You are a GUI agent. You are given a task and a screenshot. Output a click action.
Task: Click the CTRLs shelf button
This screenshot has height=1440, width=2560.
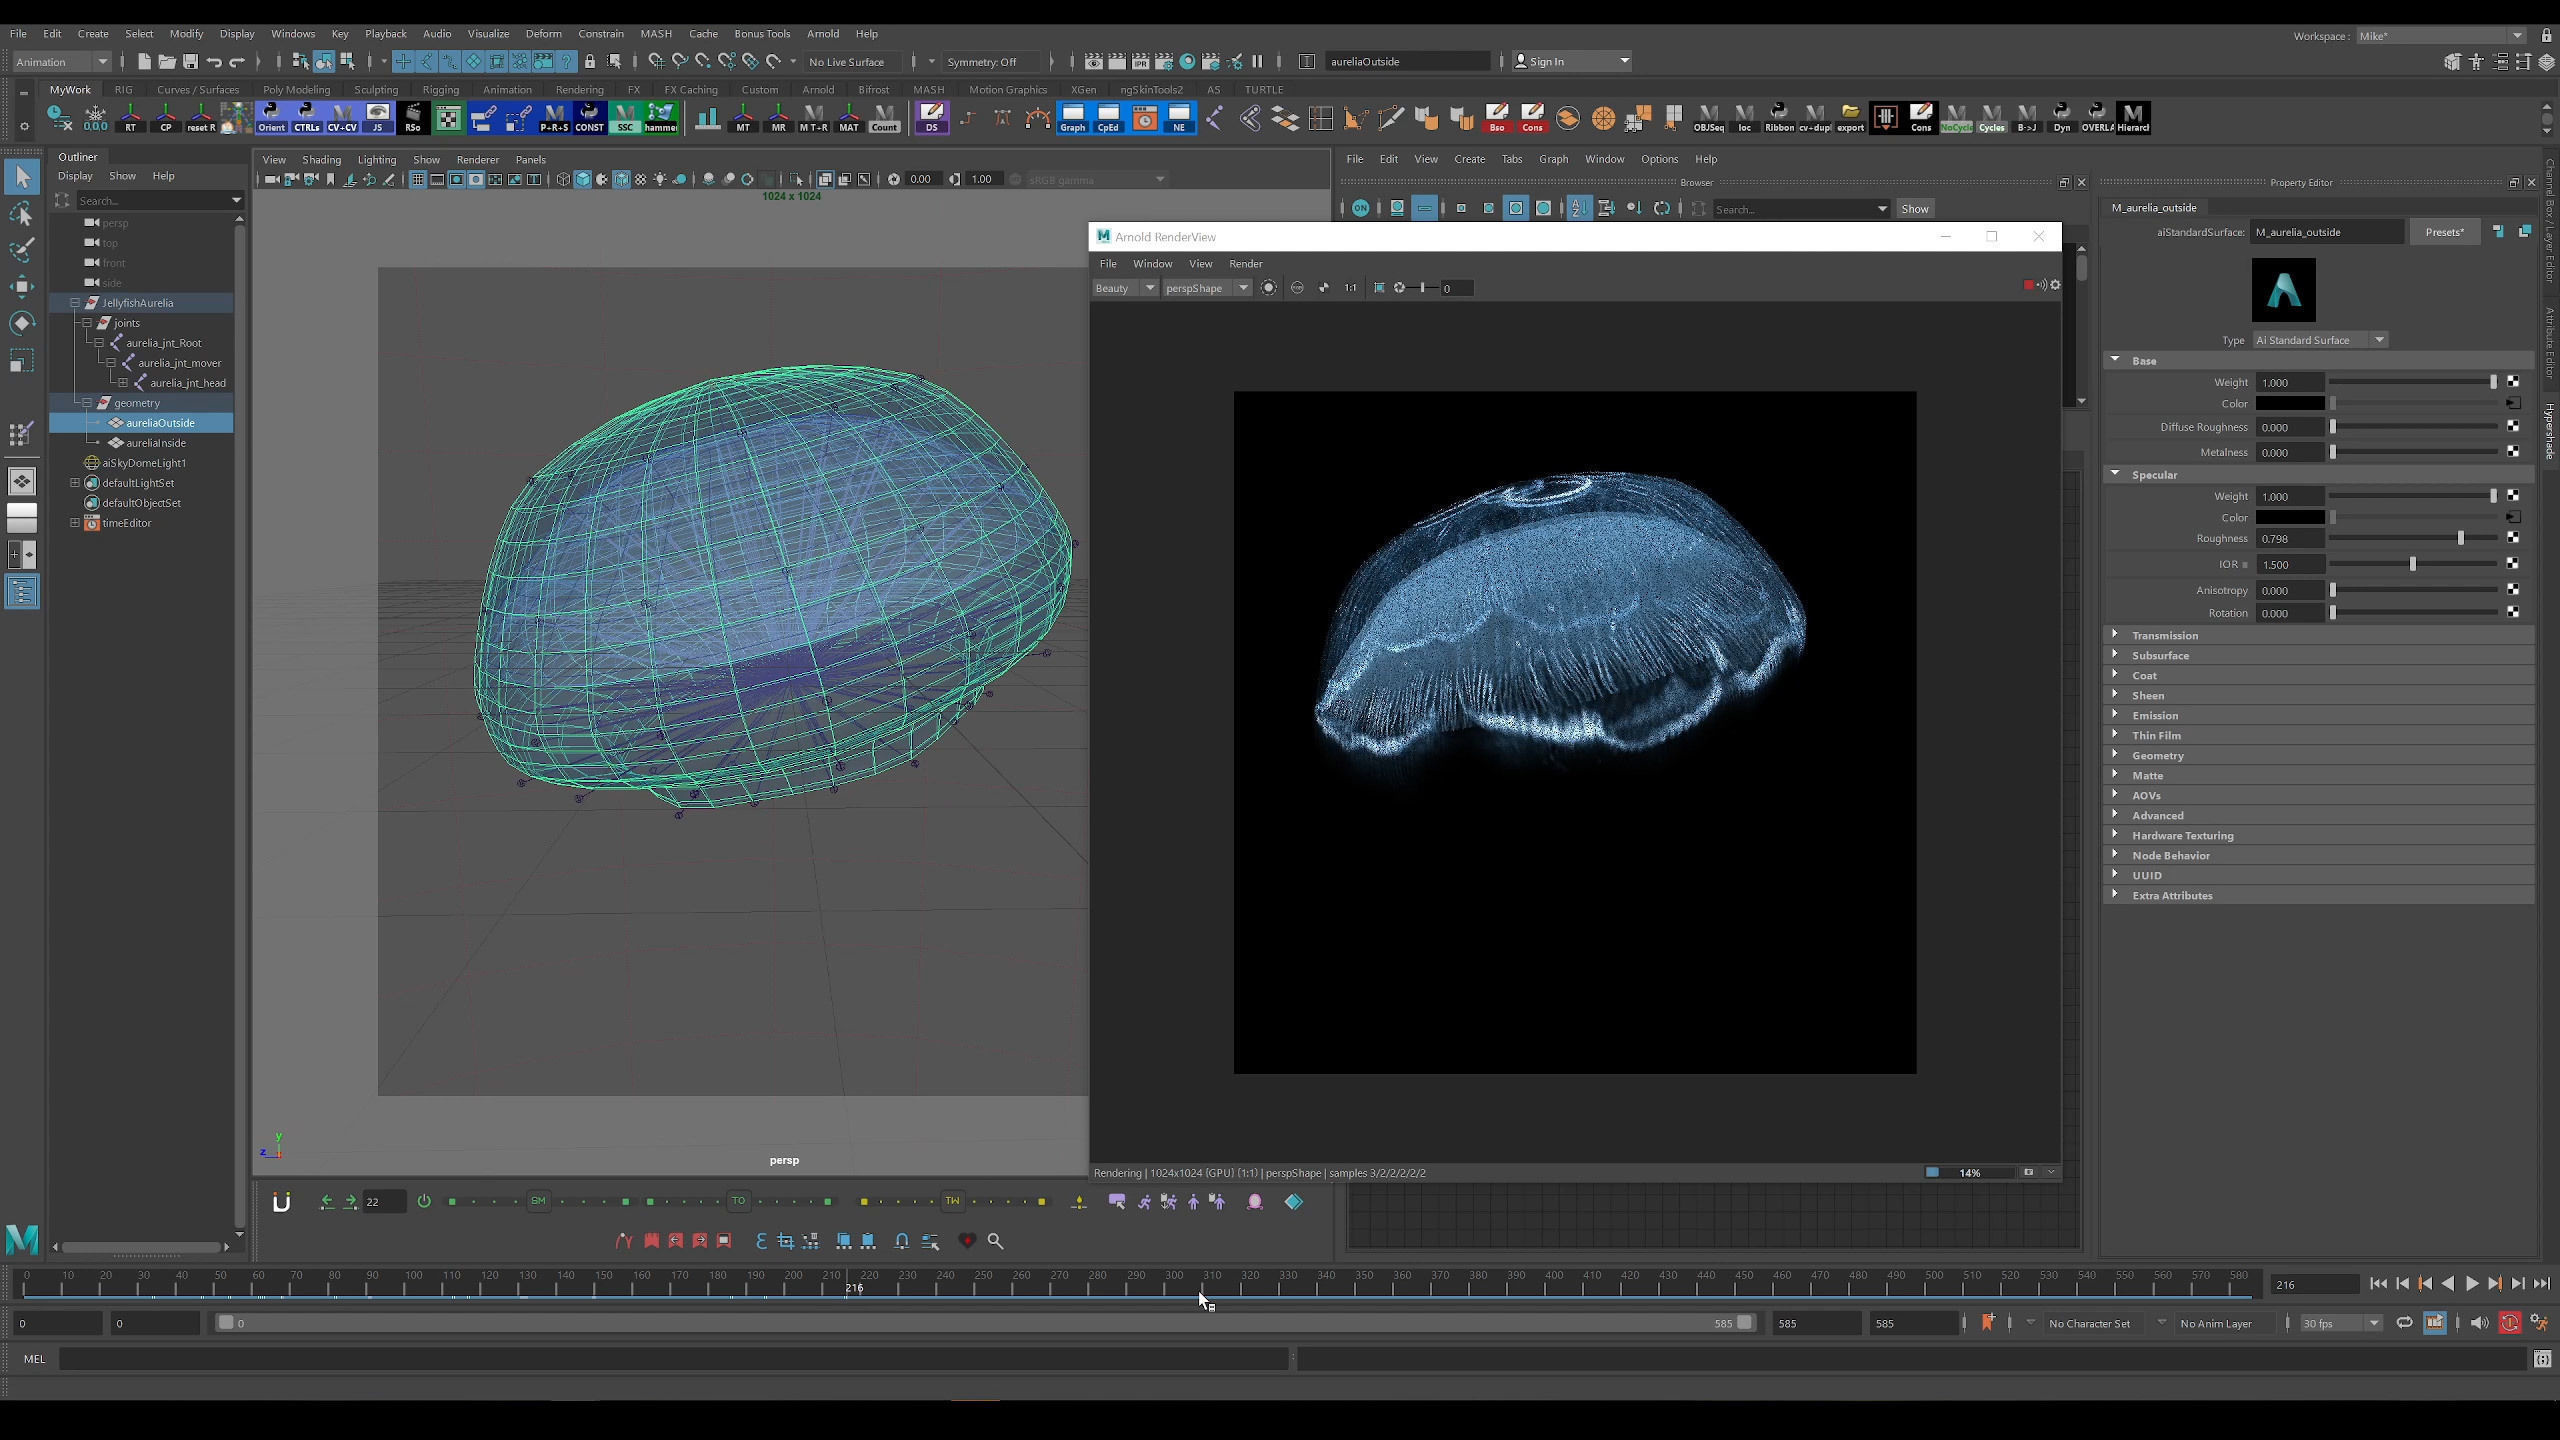pos(307,118)
